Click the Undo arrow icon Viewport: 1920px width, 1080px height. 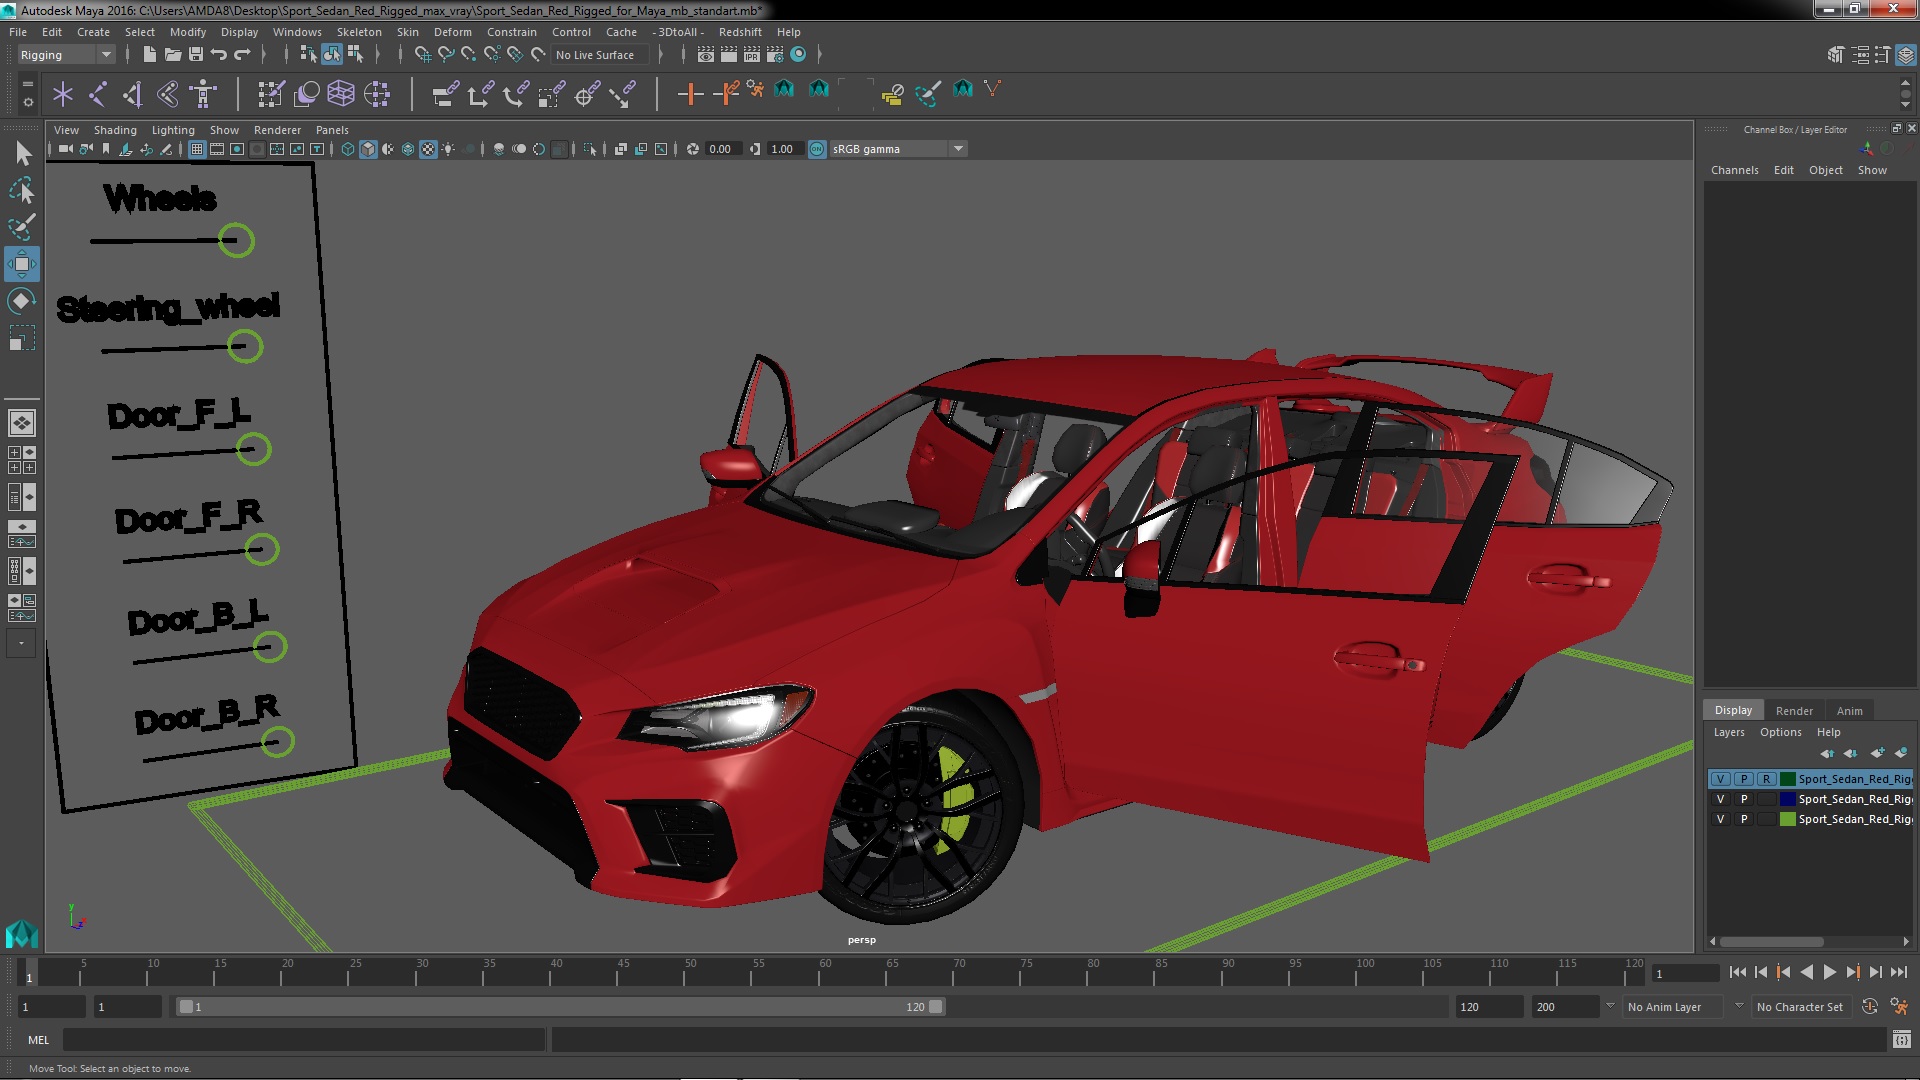click(219, 54)
